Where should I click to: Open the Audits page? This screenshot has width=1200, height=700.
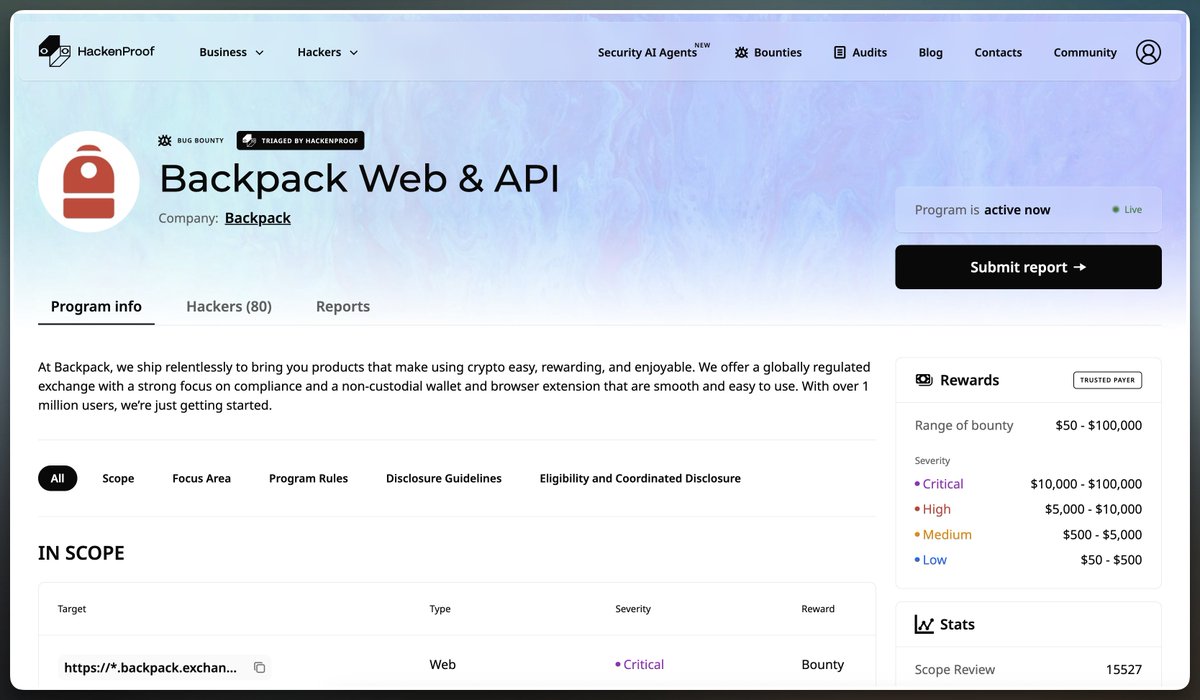click(x=860, y=52)
